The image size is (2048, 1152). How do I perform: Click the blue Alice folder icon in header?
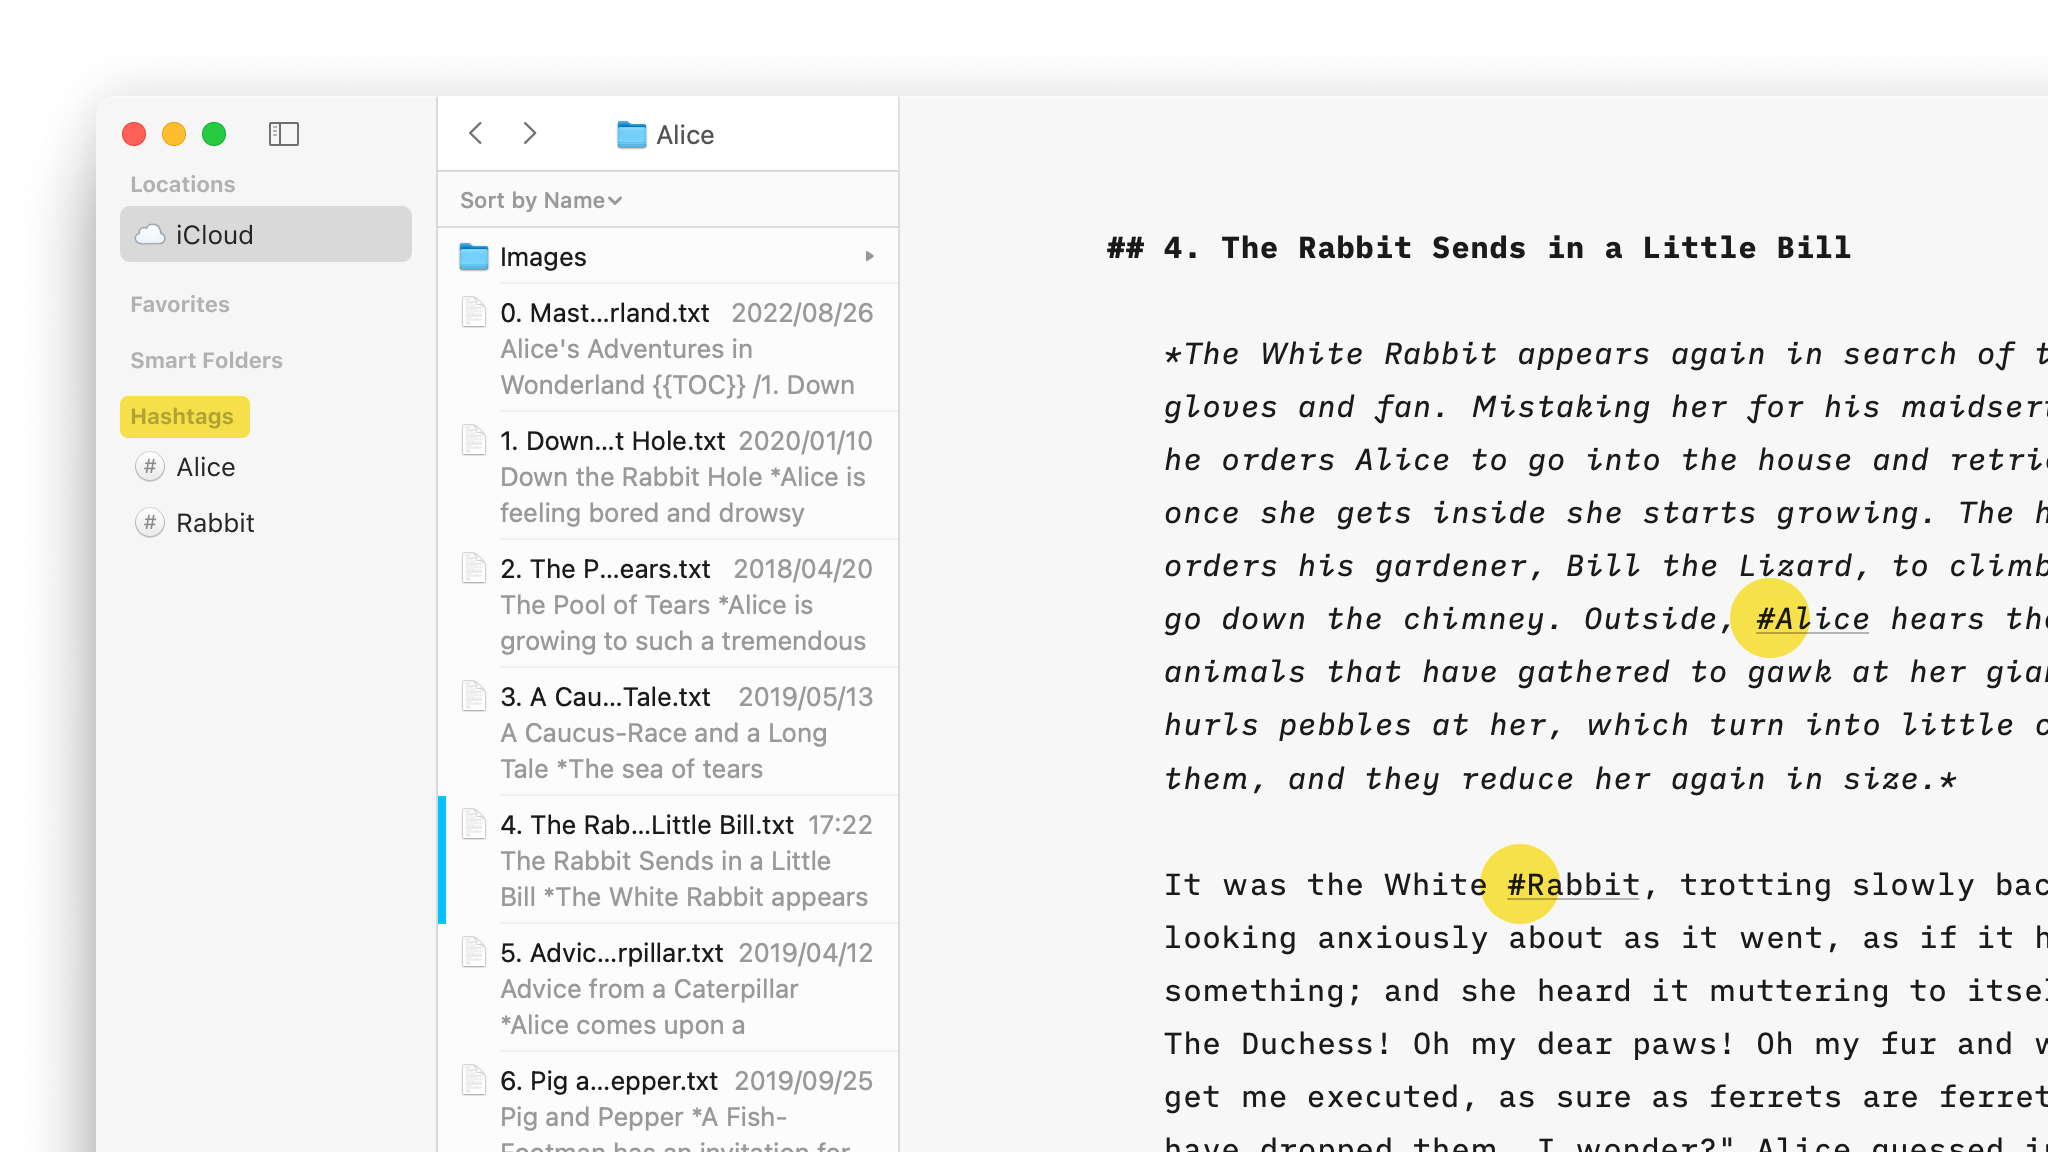tap(630, 134)
